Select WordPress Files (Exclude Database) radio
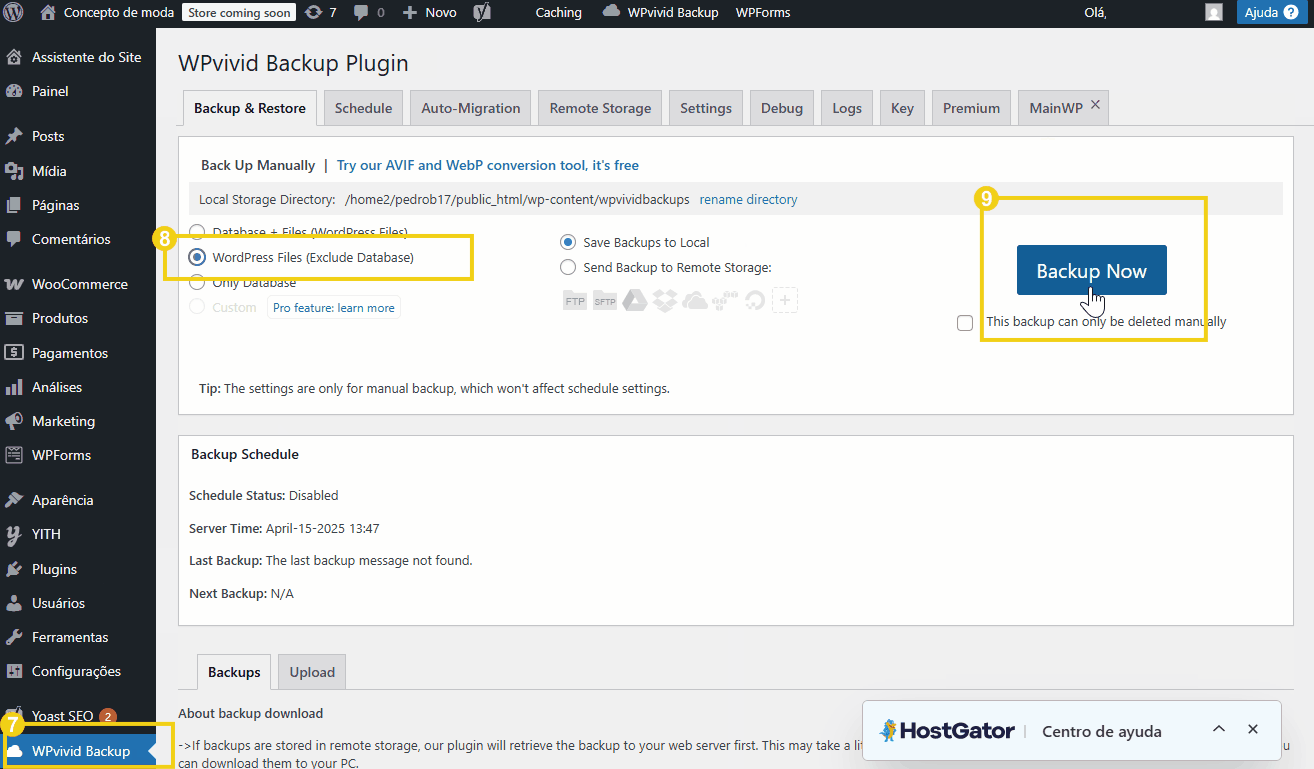Image resolution: width=1314 pixels, height=769 pixels. pyautogui.click(x=197, y=257)
